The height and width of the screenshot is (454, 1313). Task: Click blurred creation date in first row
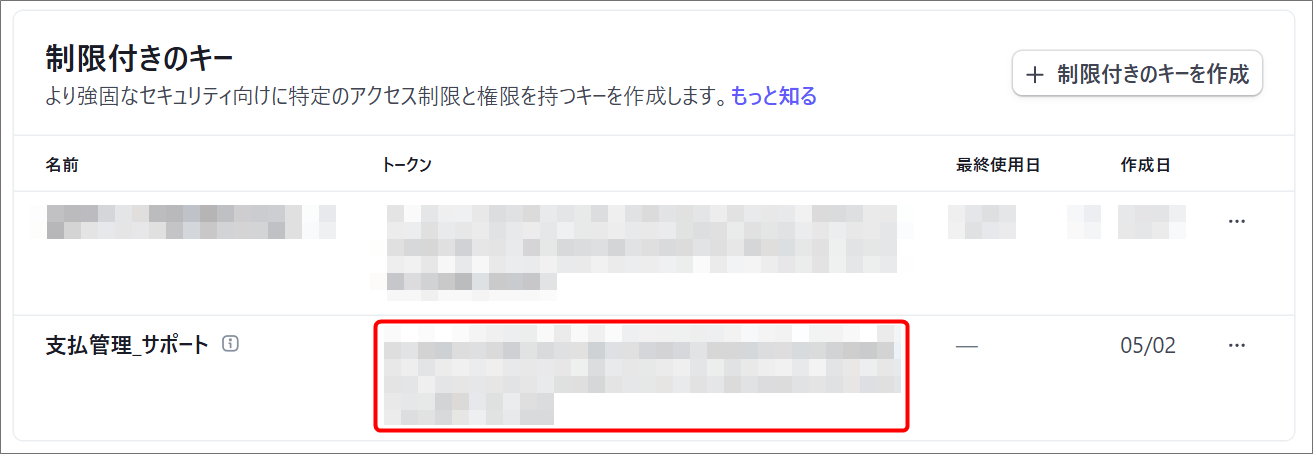pos(1152,221)
